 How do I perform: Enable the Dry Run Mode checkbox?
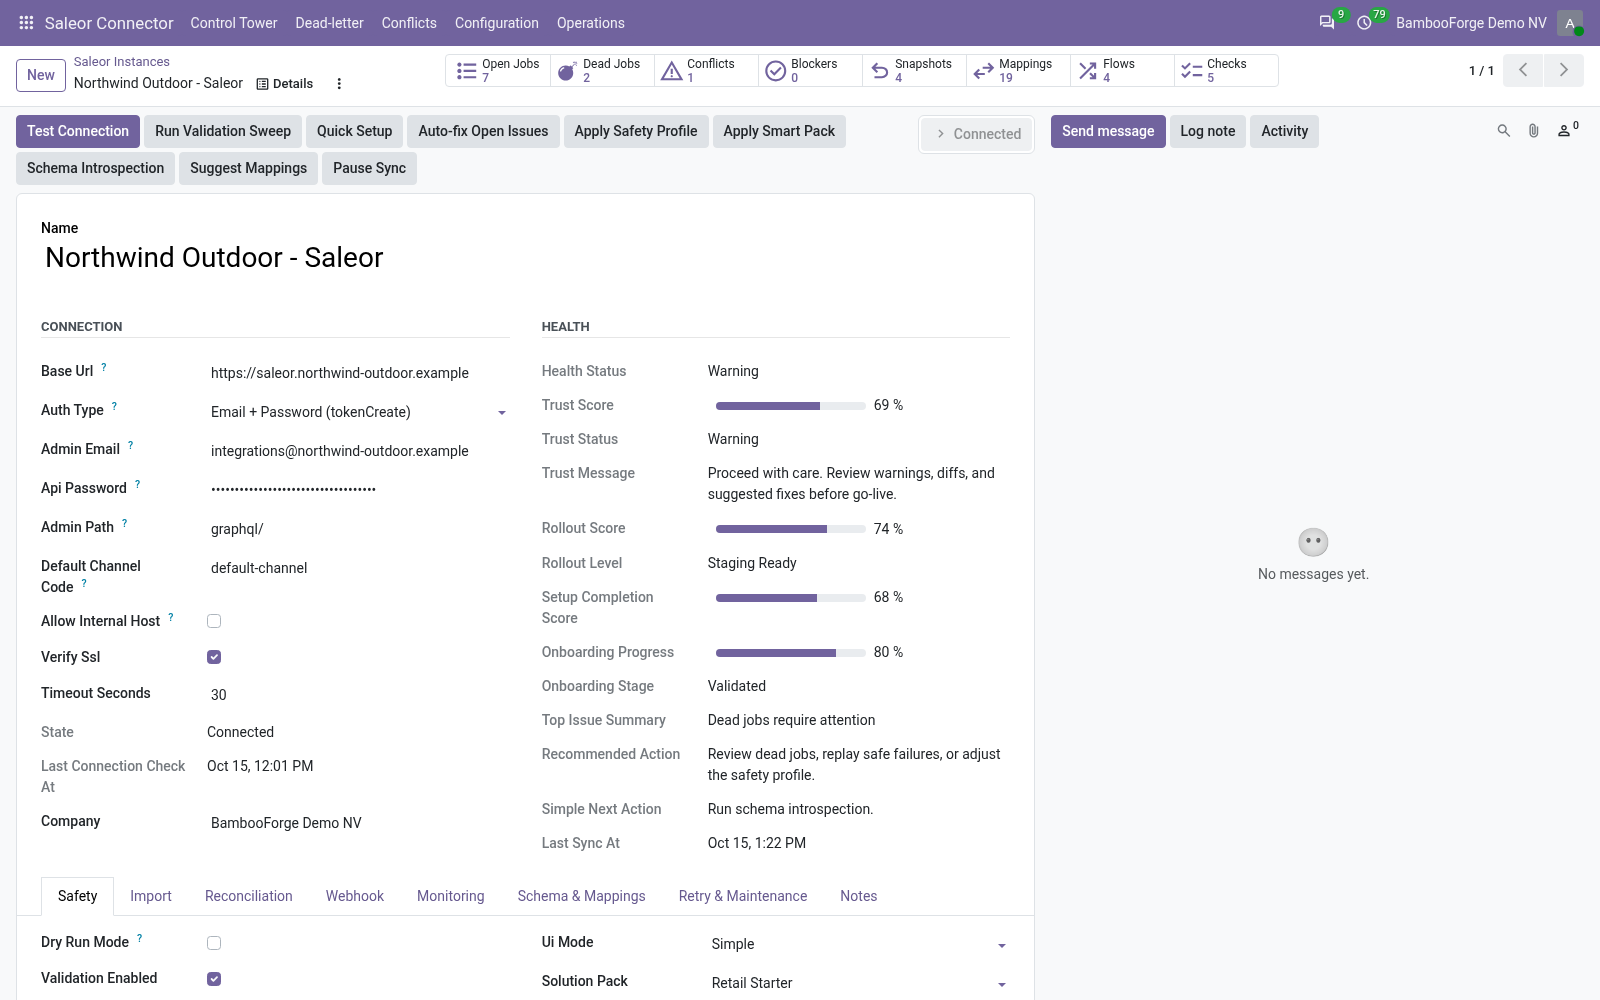(214, 943)
